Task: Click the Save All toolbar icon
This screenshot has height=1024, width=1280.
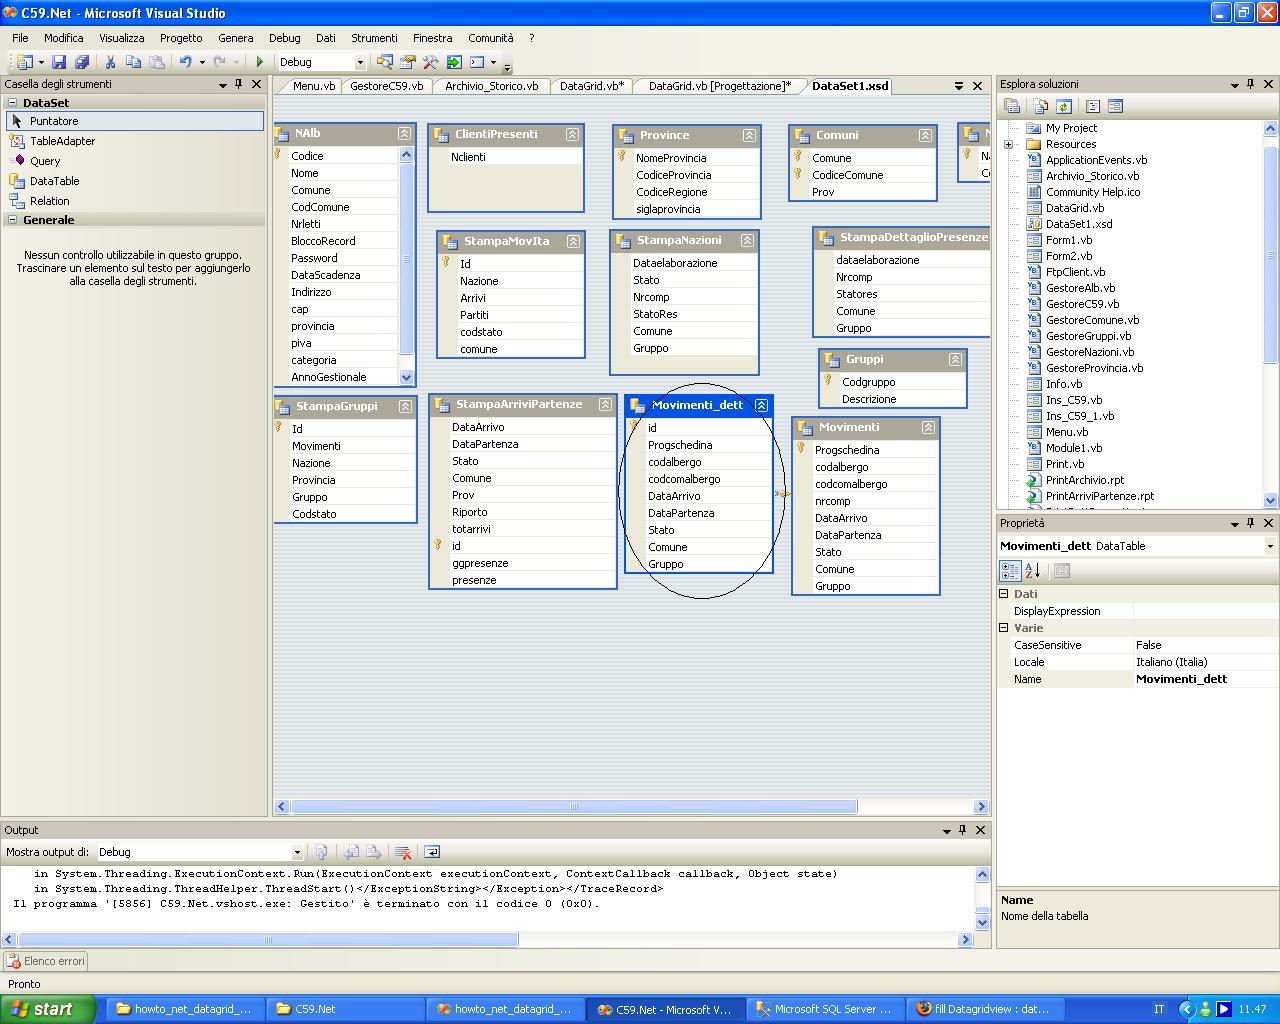Action: pos(82,62)
